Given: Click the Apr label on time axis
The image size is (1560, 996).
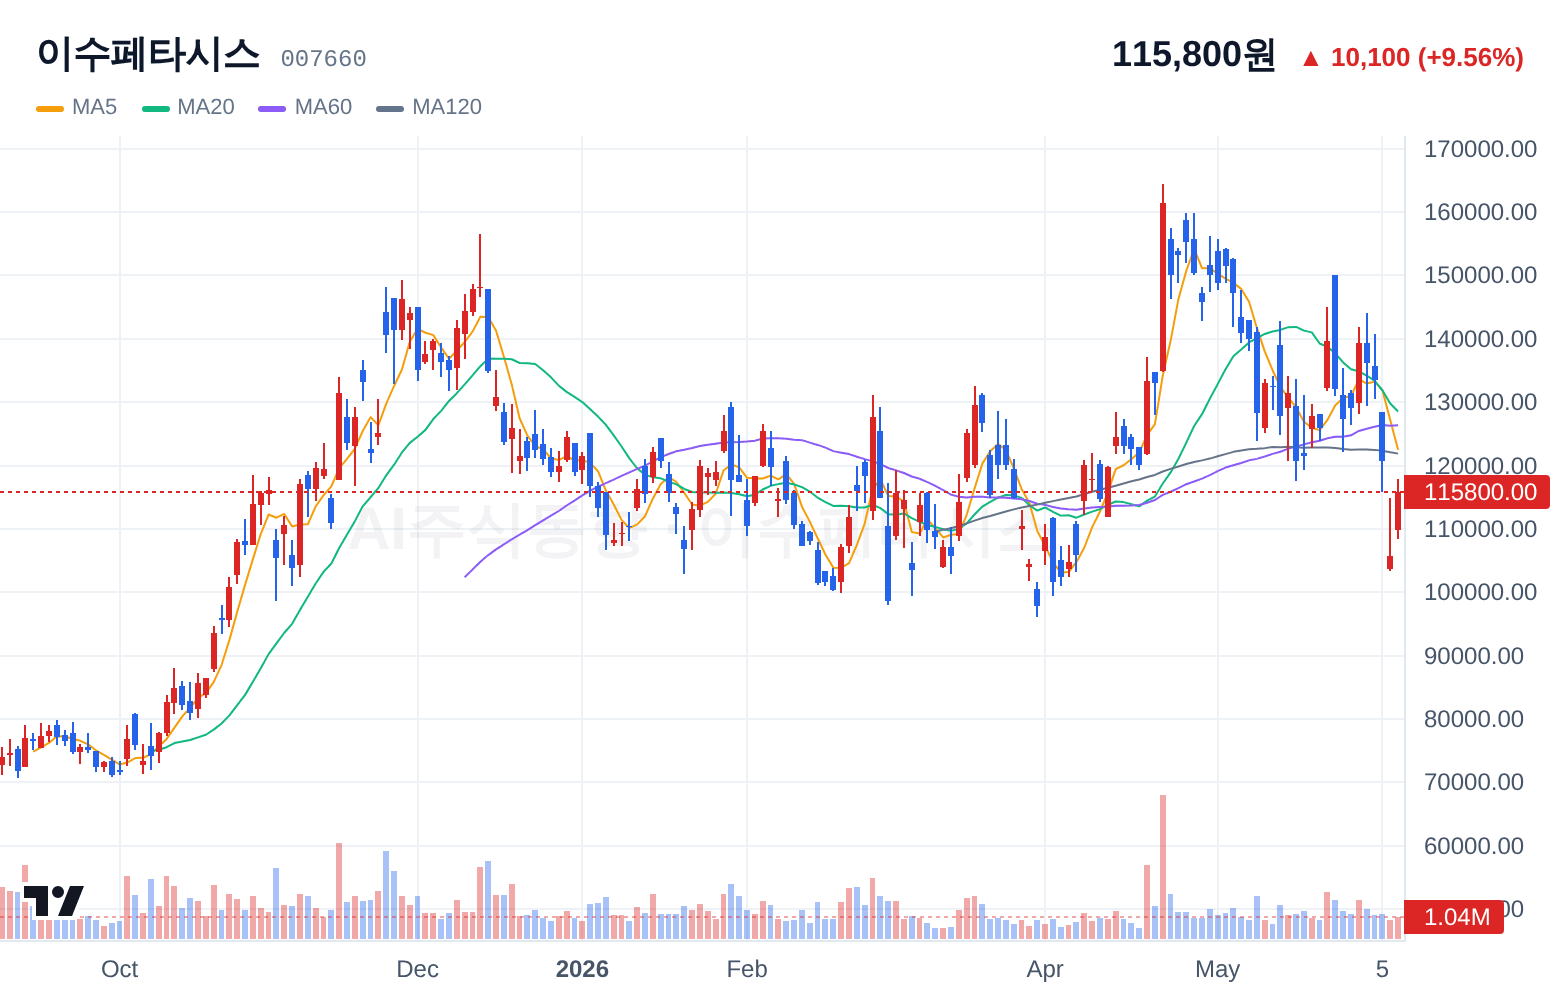Looking at the screenshot, I should (1045, 969).
